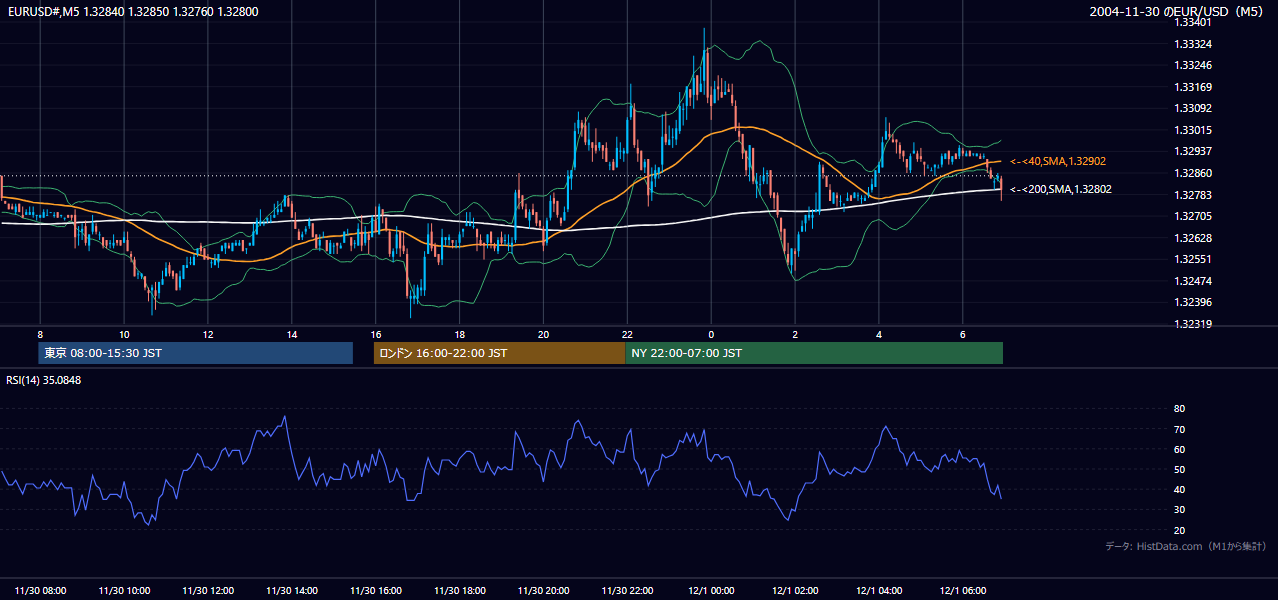1278x600 pixels.
Task: Click the 12/1 00:00 date label
Action: [712, 591]
